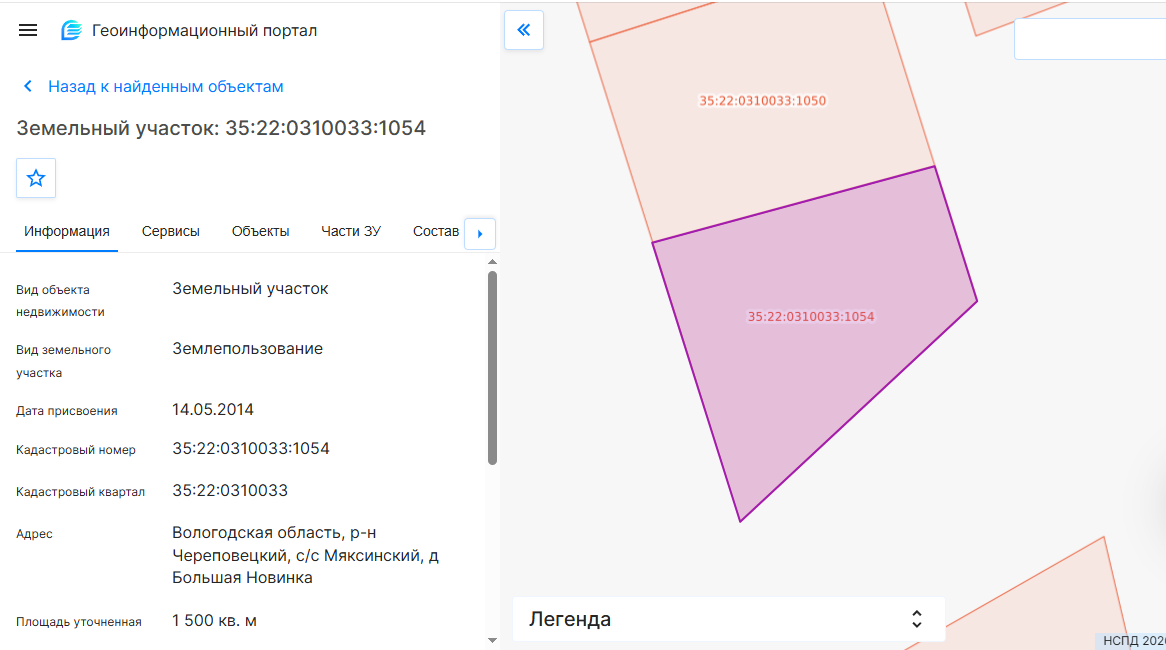The image size is (1166, 650).
Task: Open the Части ЗУ tab
Action: point(351,231)
